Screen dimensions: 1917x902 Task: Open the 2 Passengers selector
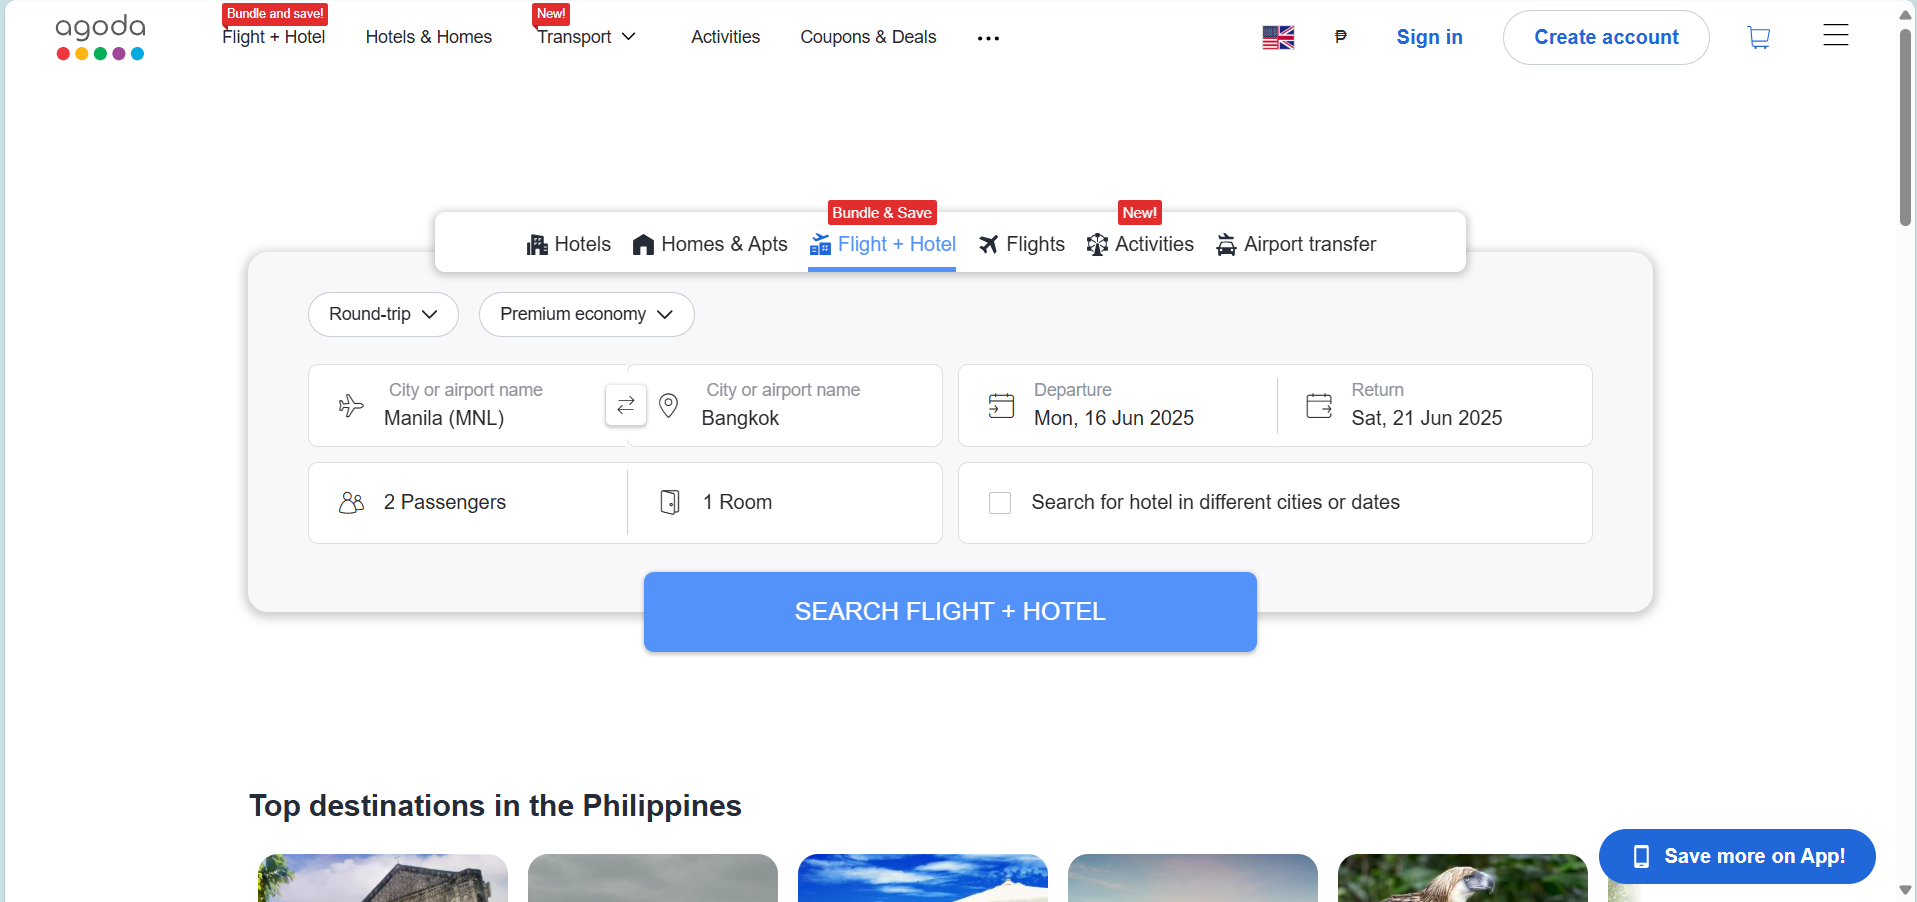pyautogui.click(x=467, y=503)
